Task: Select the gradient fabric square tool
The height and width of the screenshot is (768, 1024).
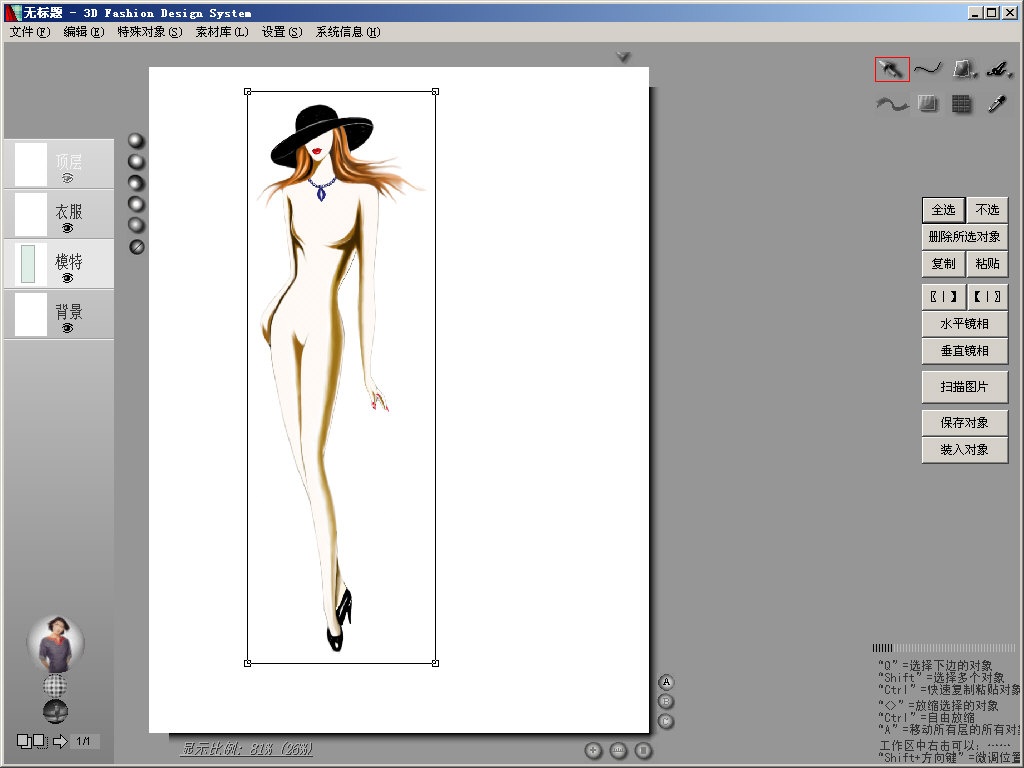Action: tap(927, 103)
